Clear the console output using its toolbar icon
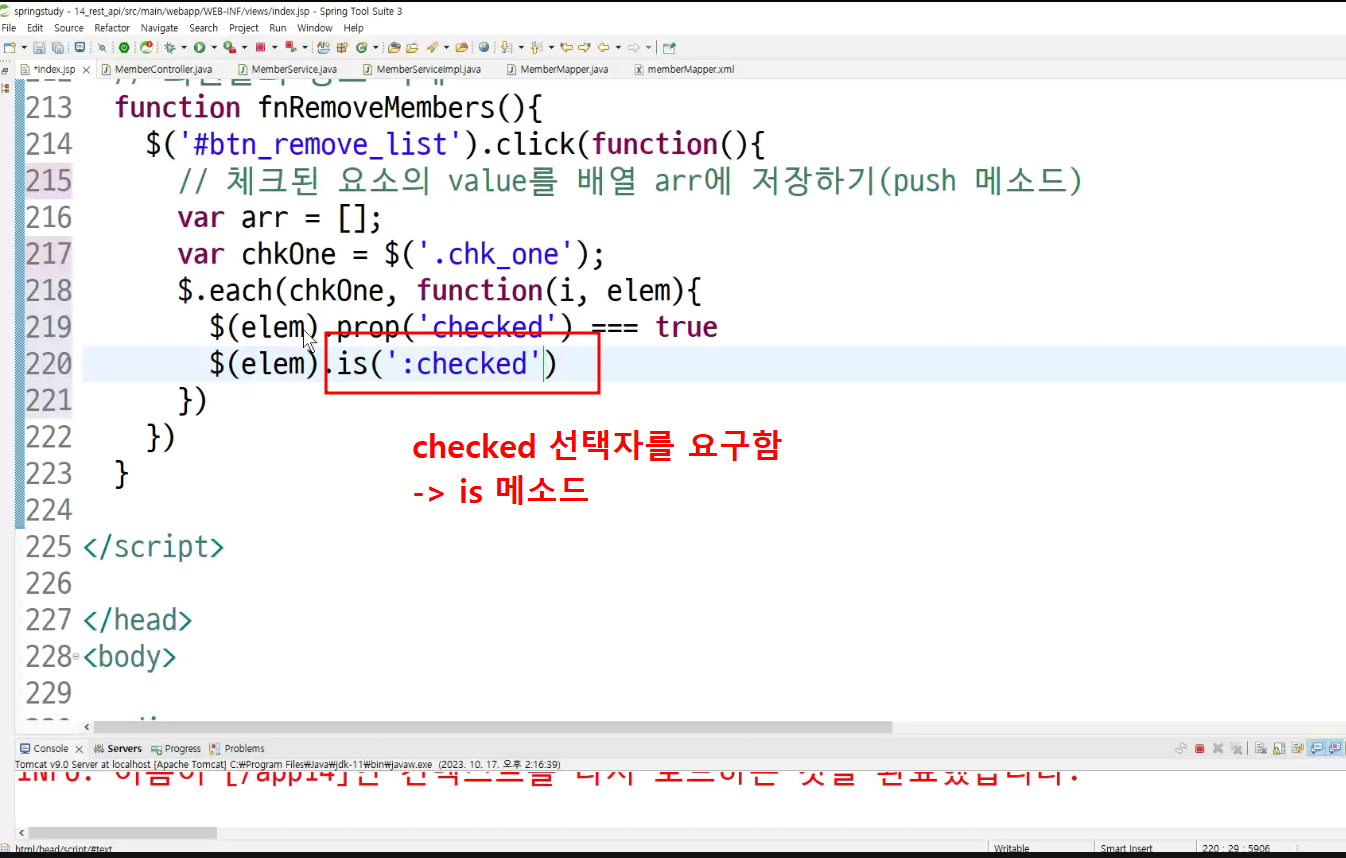This screenshot has height=858, width=1346. click(1261, 748)
